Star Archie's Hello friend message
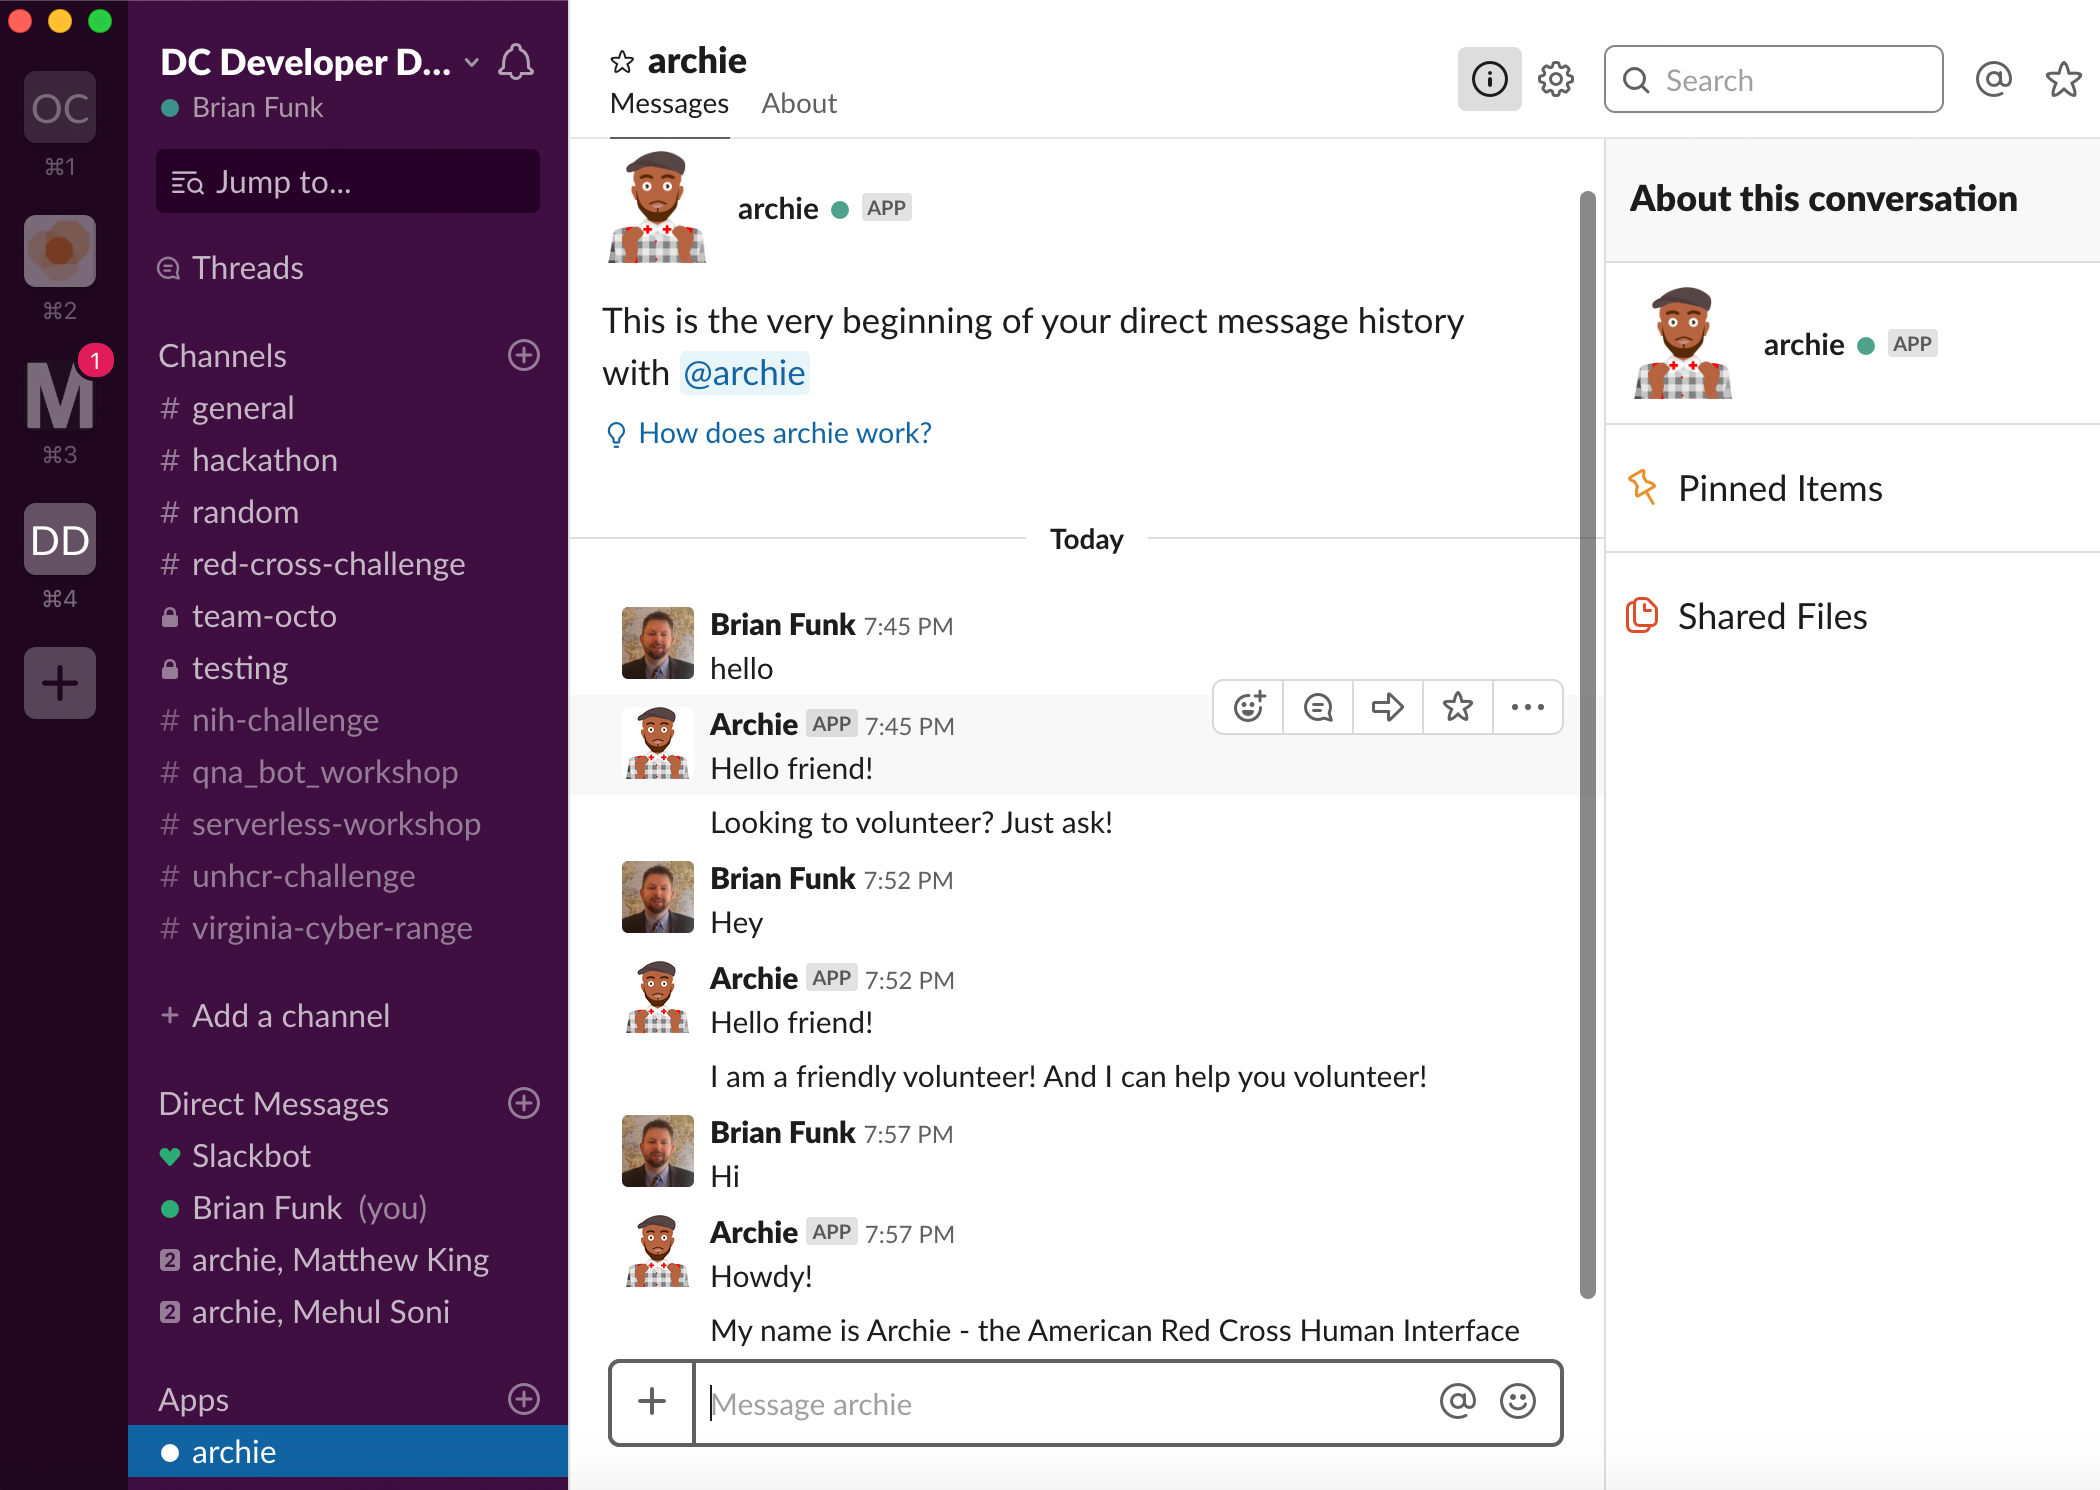Image resolution: width=2100 pixels, height=1490 pixels. click(x=1457, y=707)
